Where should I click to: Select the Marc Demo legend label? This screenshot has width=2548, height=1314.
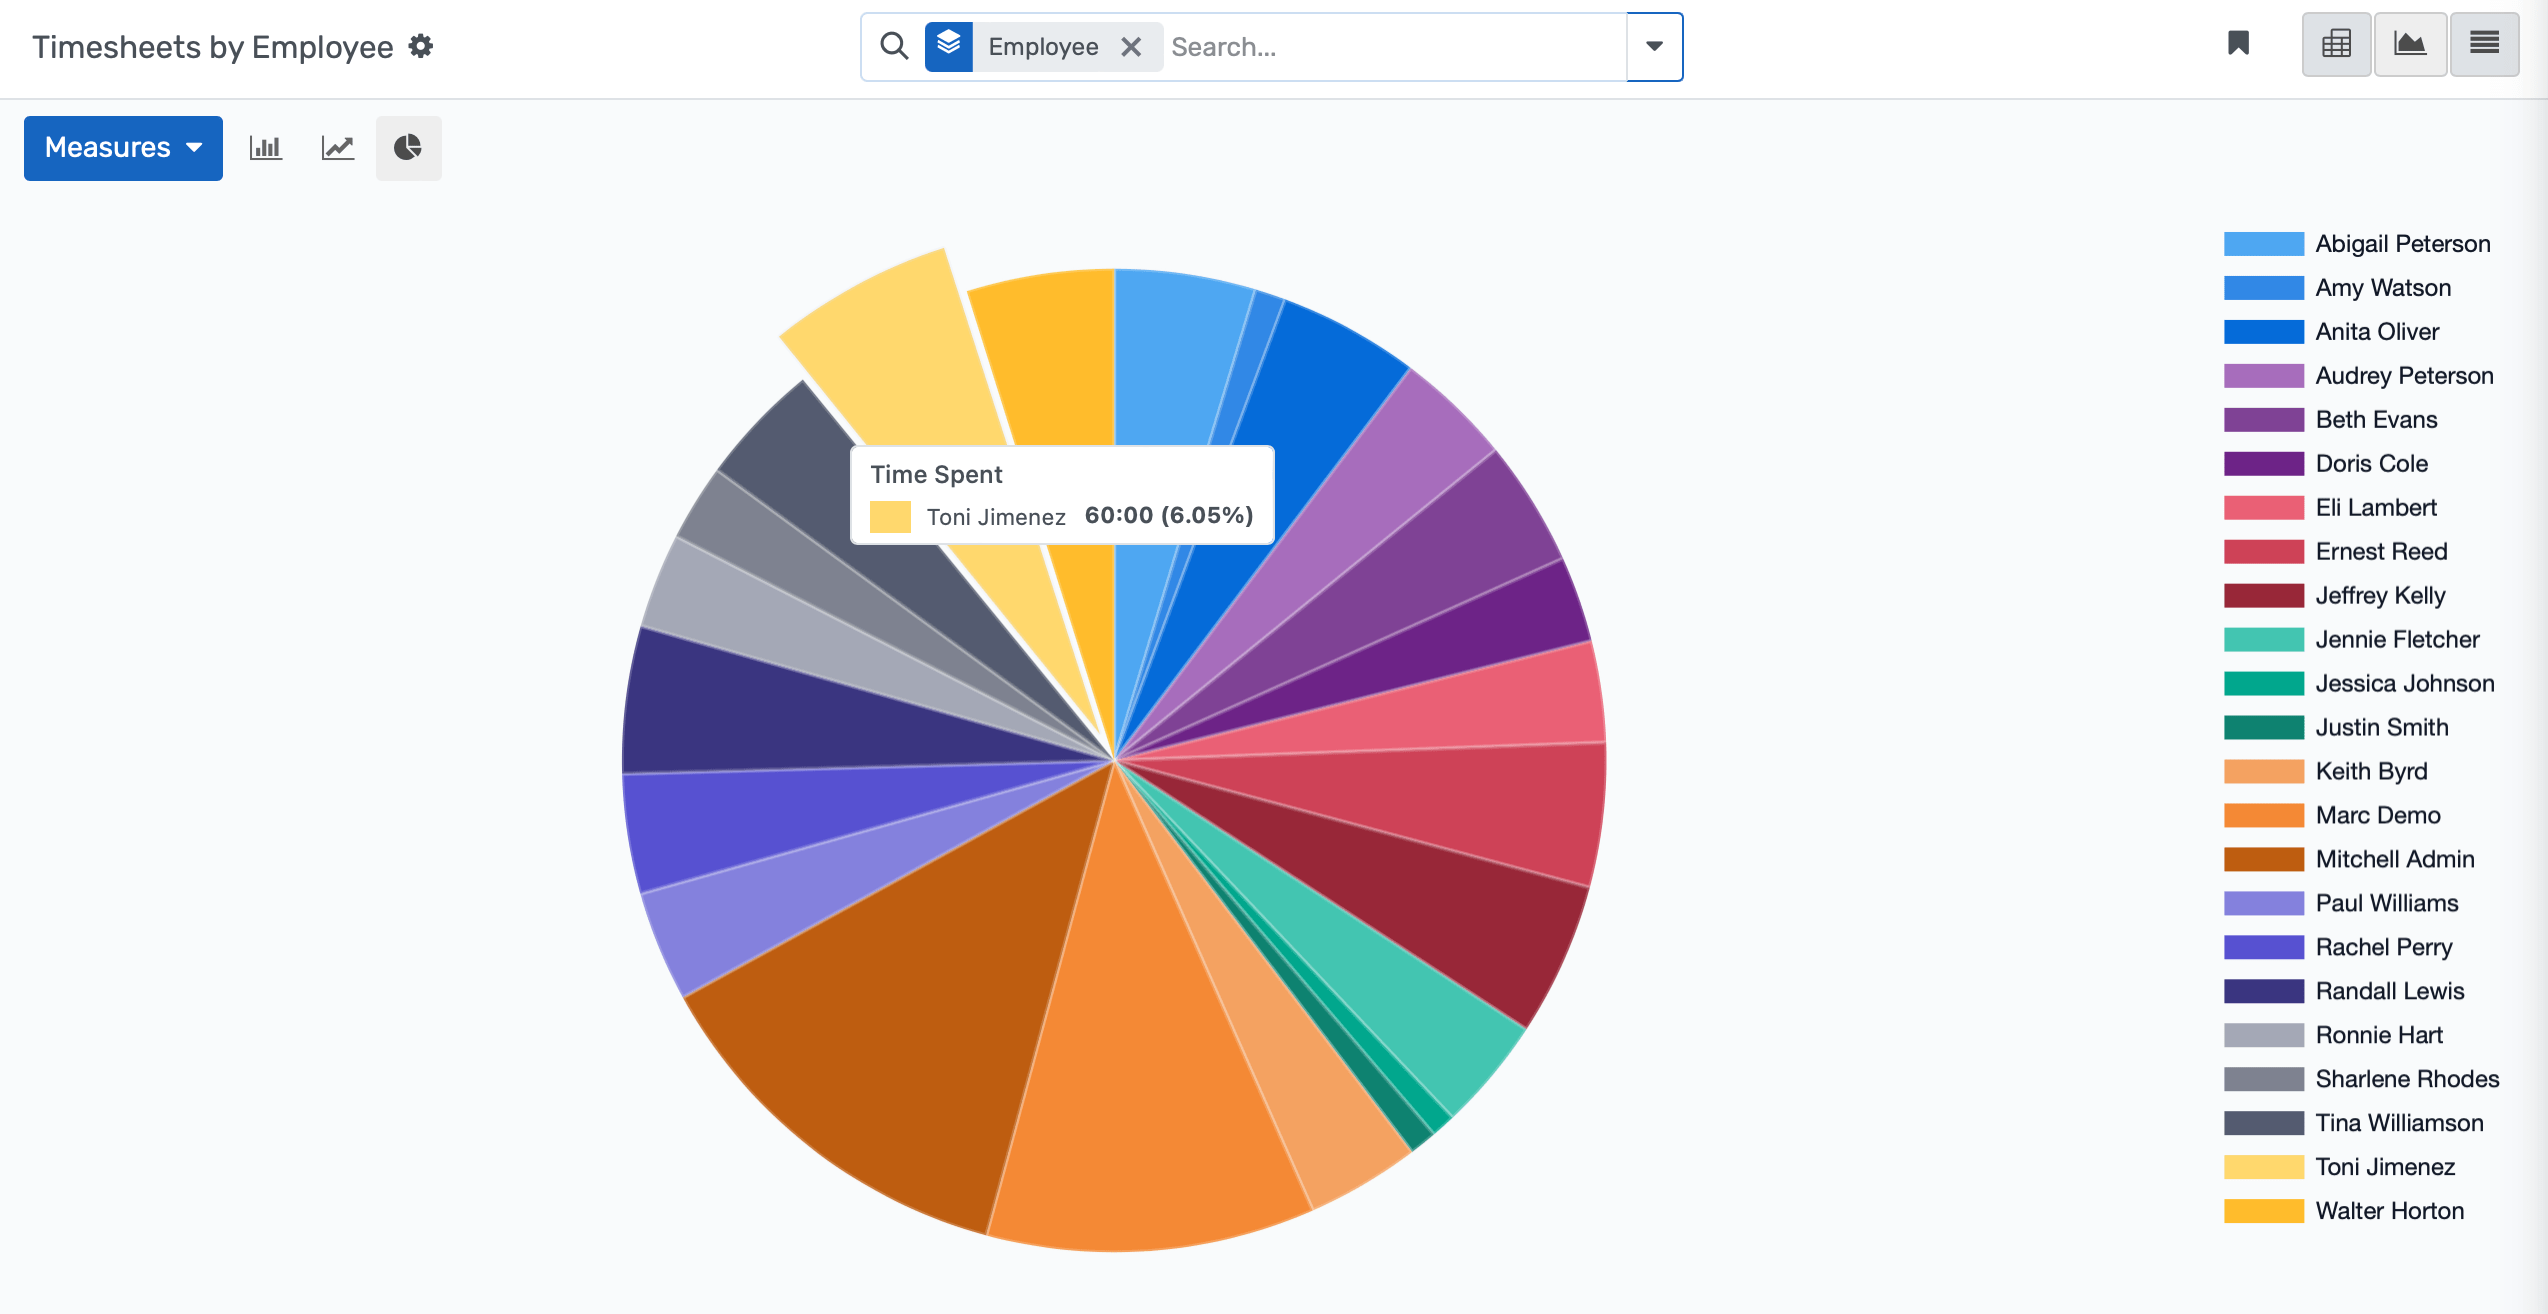[x=2378, y=815]
